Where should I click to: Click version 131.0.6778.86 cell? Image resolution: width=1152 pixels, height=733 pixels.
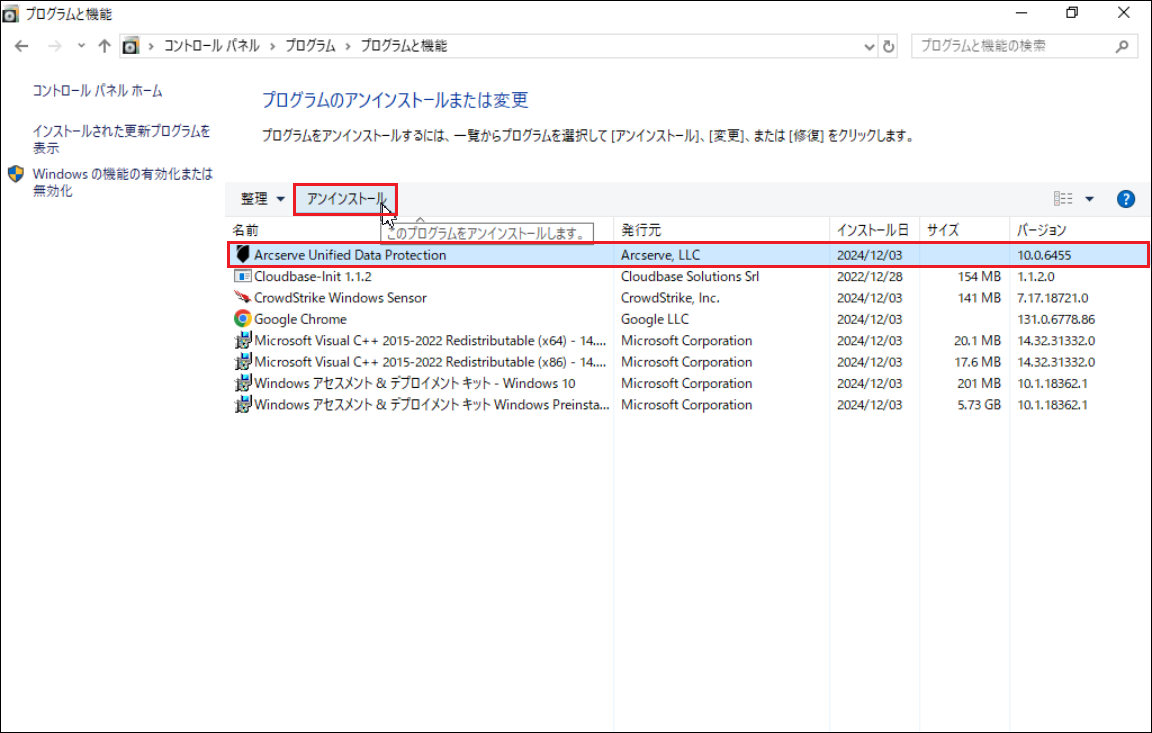[x=1056, y=319]
